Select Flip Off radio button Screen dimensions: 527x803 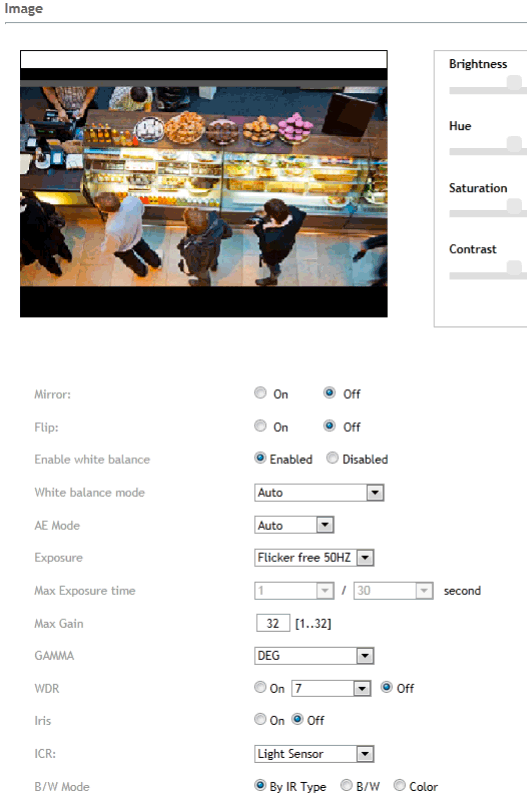(x=329, y=426)
